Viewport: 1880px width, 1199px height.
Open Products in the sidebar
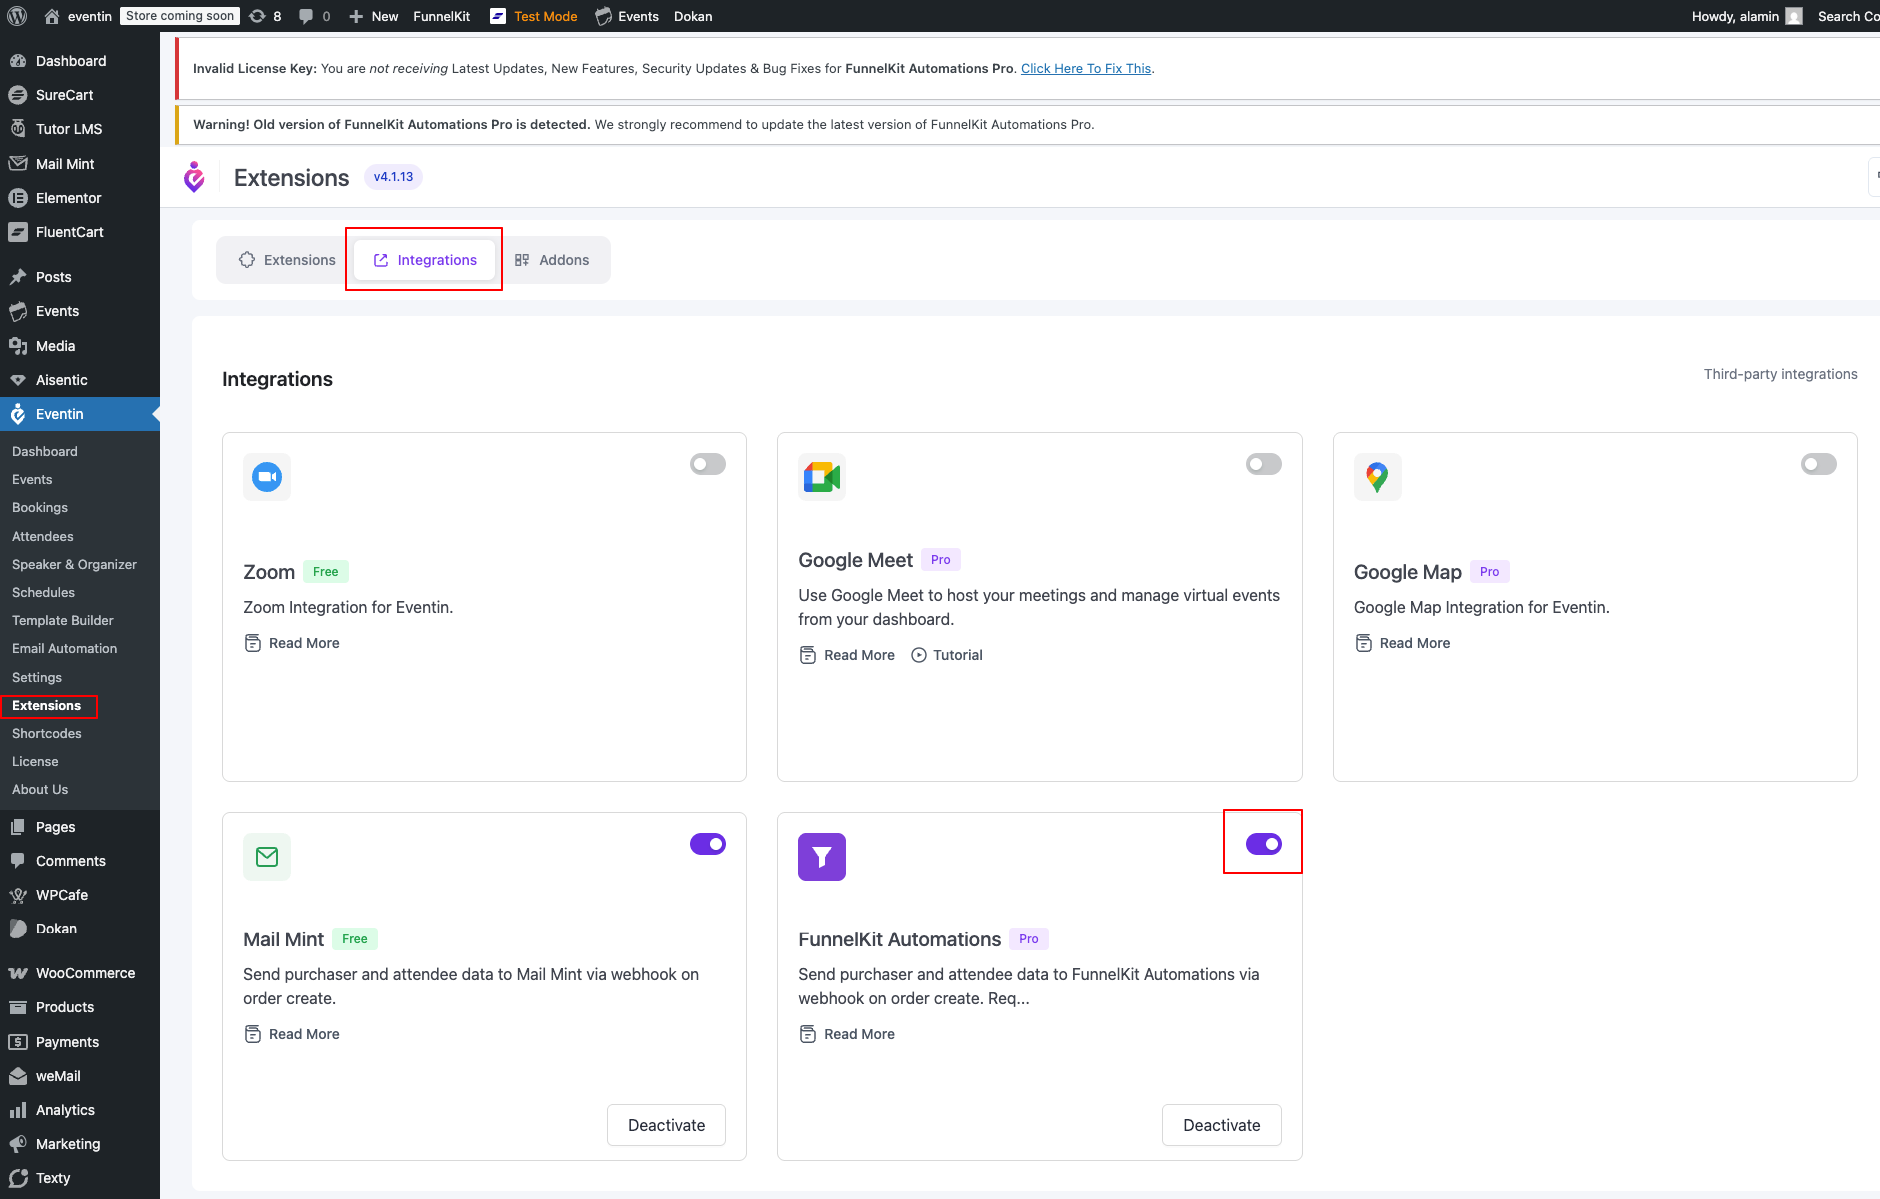[x=80, y=1007]
